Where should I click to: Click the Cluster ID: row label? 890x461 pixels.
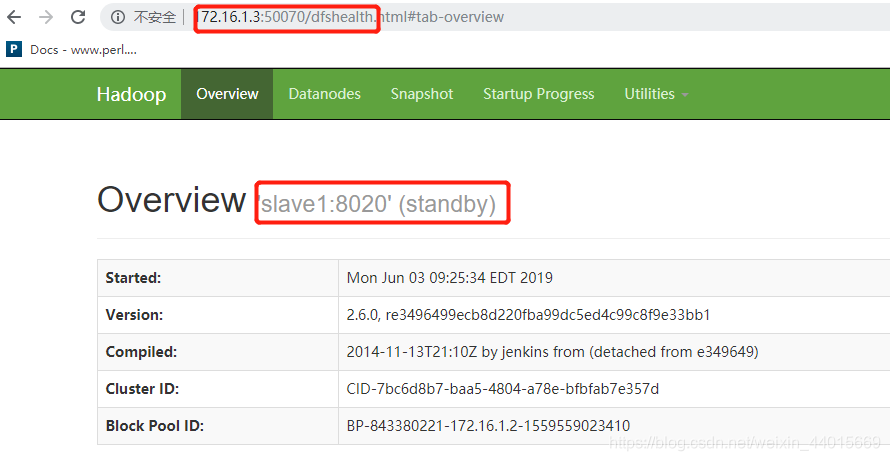coord(142,388)
